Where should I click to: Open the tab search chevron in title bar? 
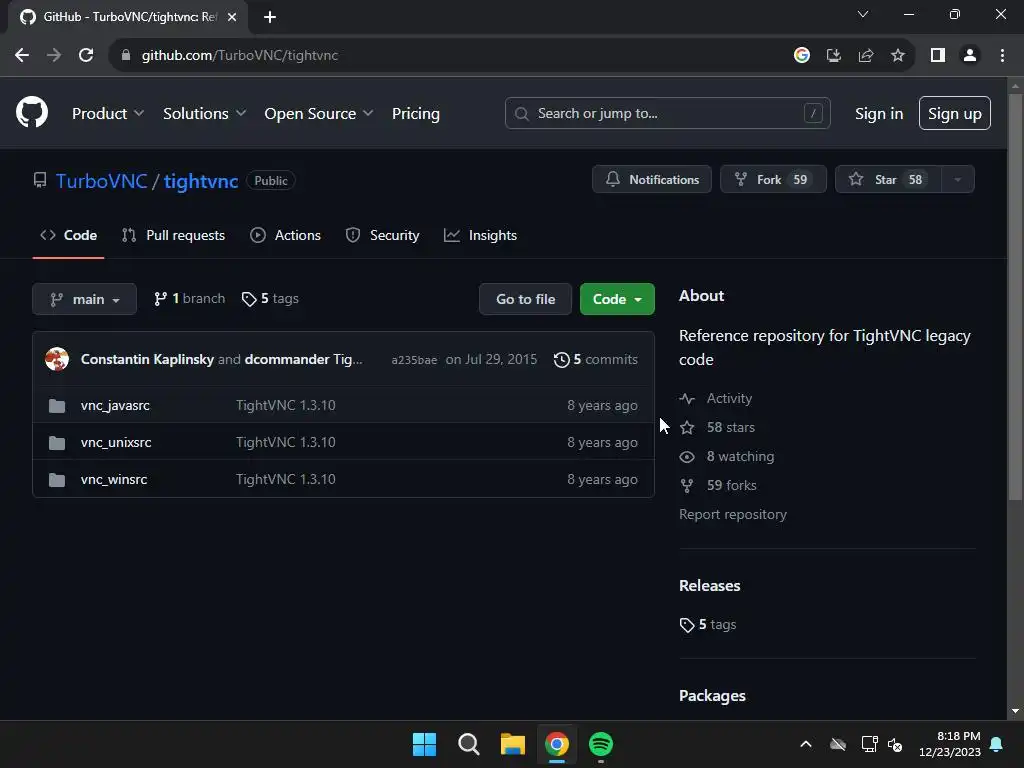tap(863, 14)
